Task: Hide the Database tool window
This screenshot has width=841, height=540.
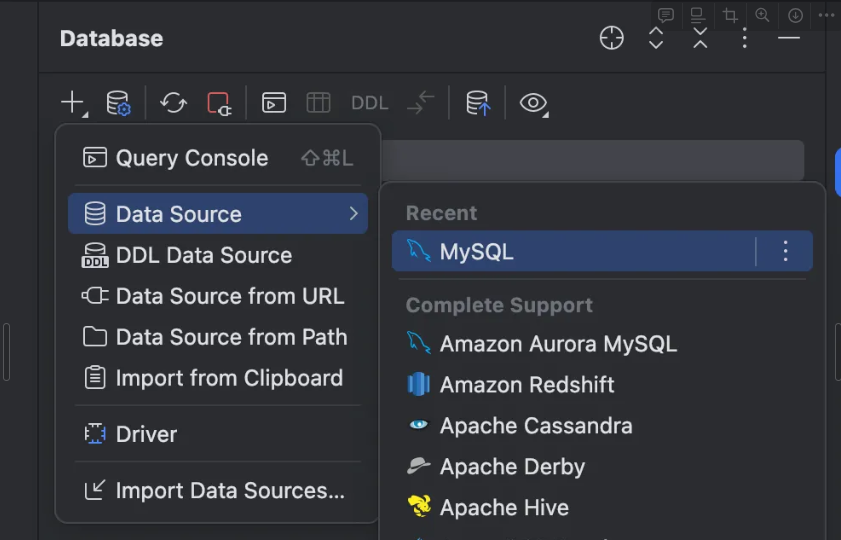Action: click(789, 39)
